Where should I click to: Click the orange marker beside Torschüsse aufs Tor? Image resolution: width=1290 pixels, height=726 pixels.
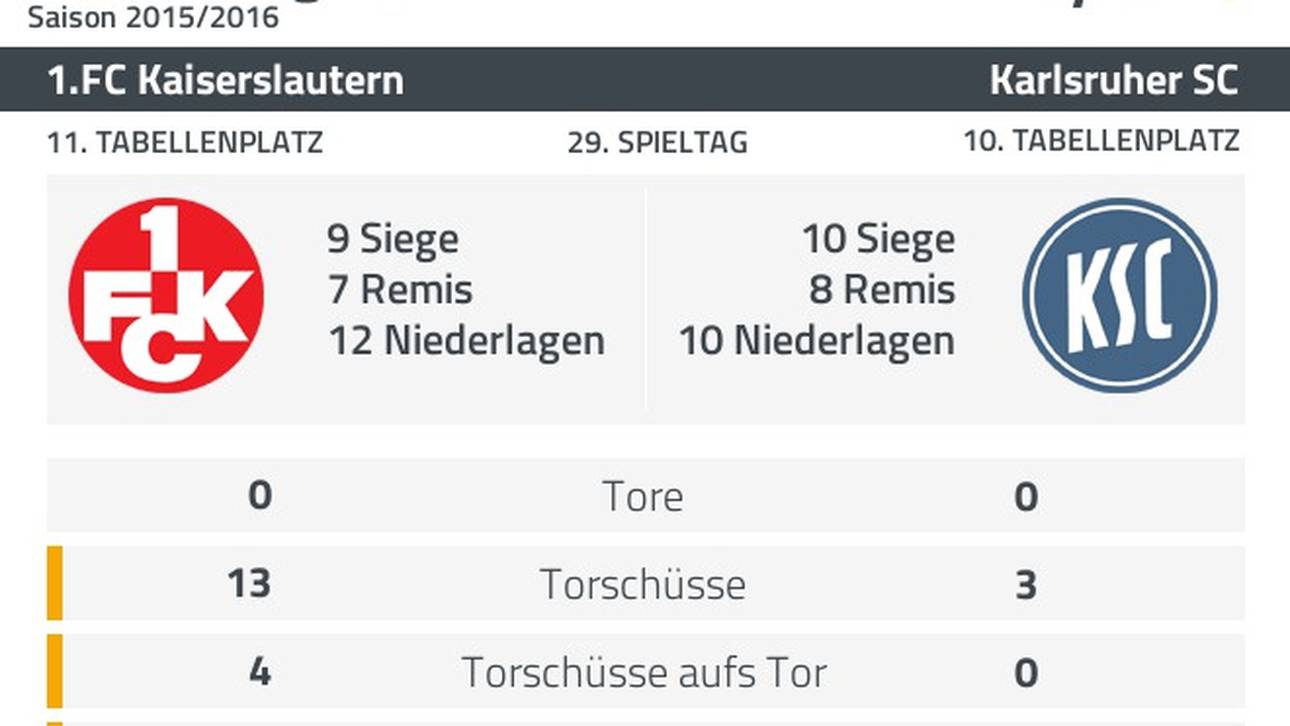point(54,671)
